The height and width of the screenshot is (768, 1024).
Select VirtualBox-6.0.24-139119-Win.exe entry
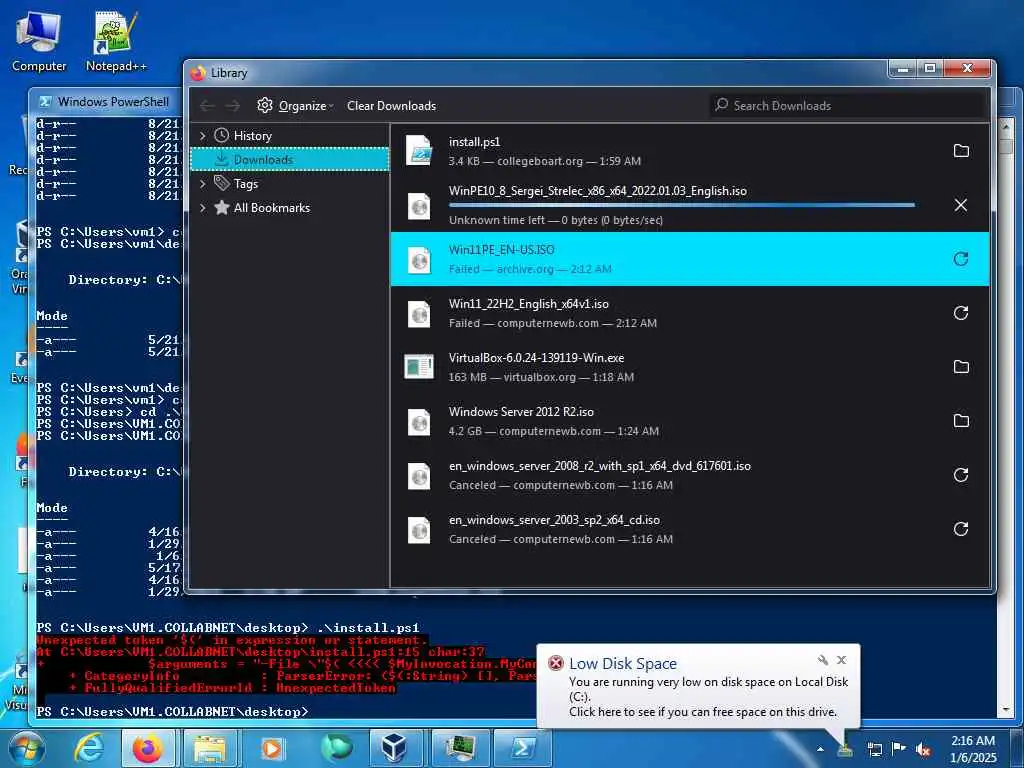point(690,367)
